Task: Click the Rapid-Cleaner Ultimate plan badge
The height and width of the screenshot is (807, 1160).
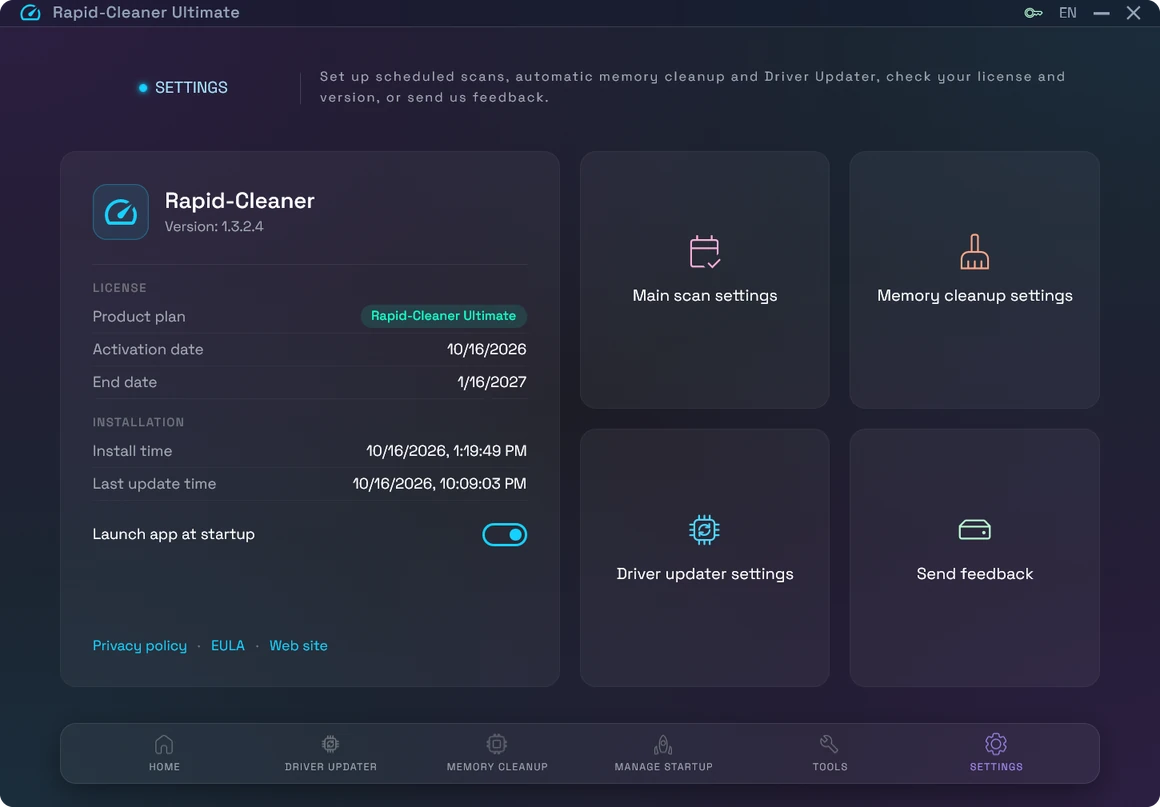Action: coord(443,316)
